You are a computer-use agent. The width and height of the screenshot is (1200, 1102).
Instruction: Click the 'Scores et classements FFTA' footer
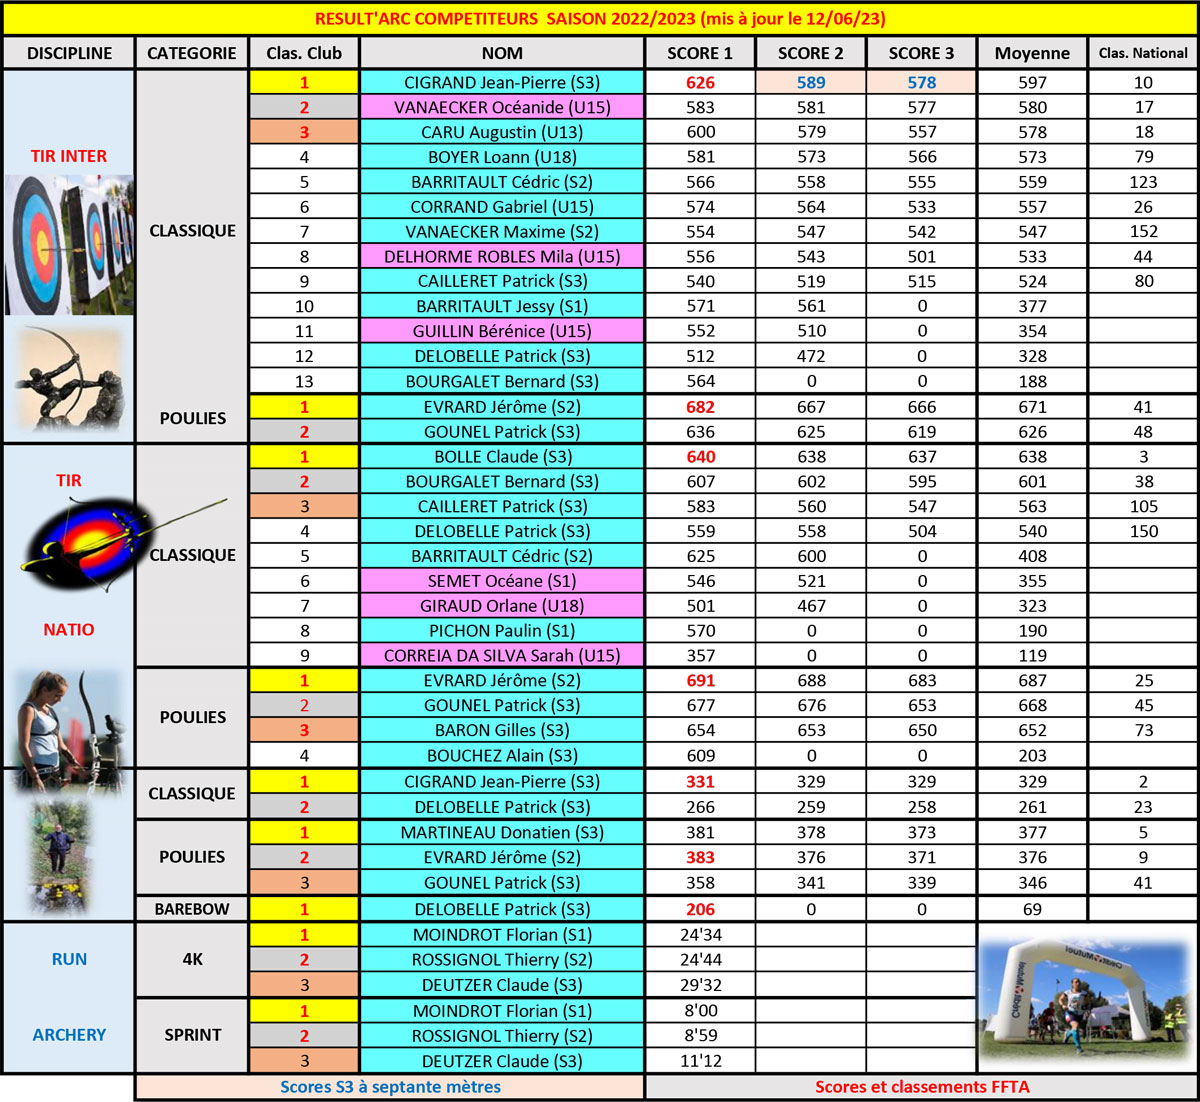point(922,1087)
